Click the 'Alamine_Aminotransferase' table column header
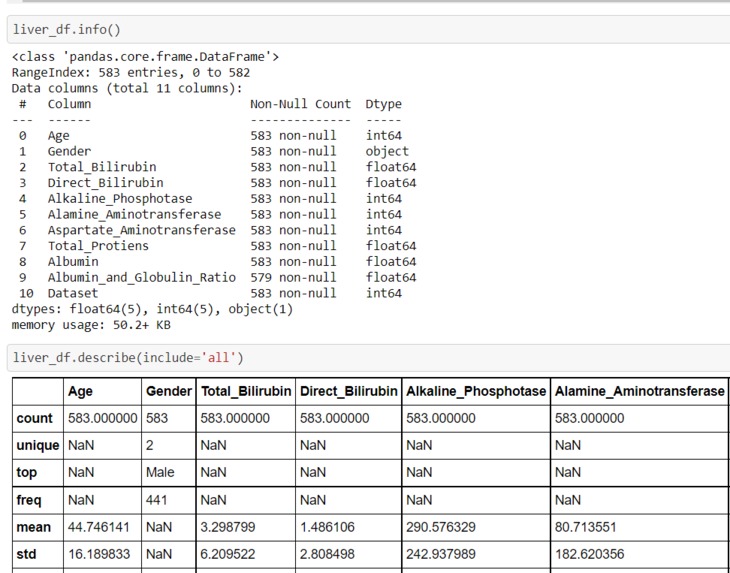Image resolution: width=730 pixels, height=573 pixels. coord(639,391)
